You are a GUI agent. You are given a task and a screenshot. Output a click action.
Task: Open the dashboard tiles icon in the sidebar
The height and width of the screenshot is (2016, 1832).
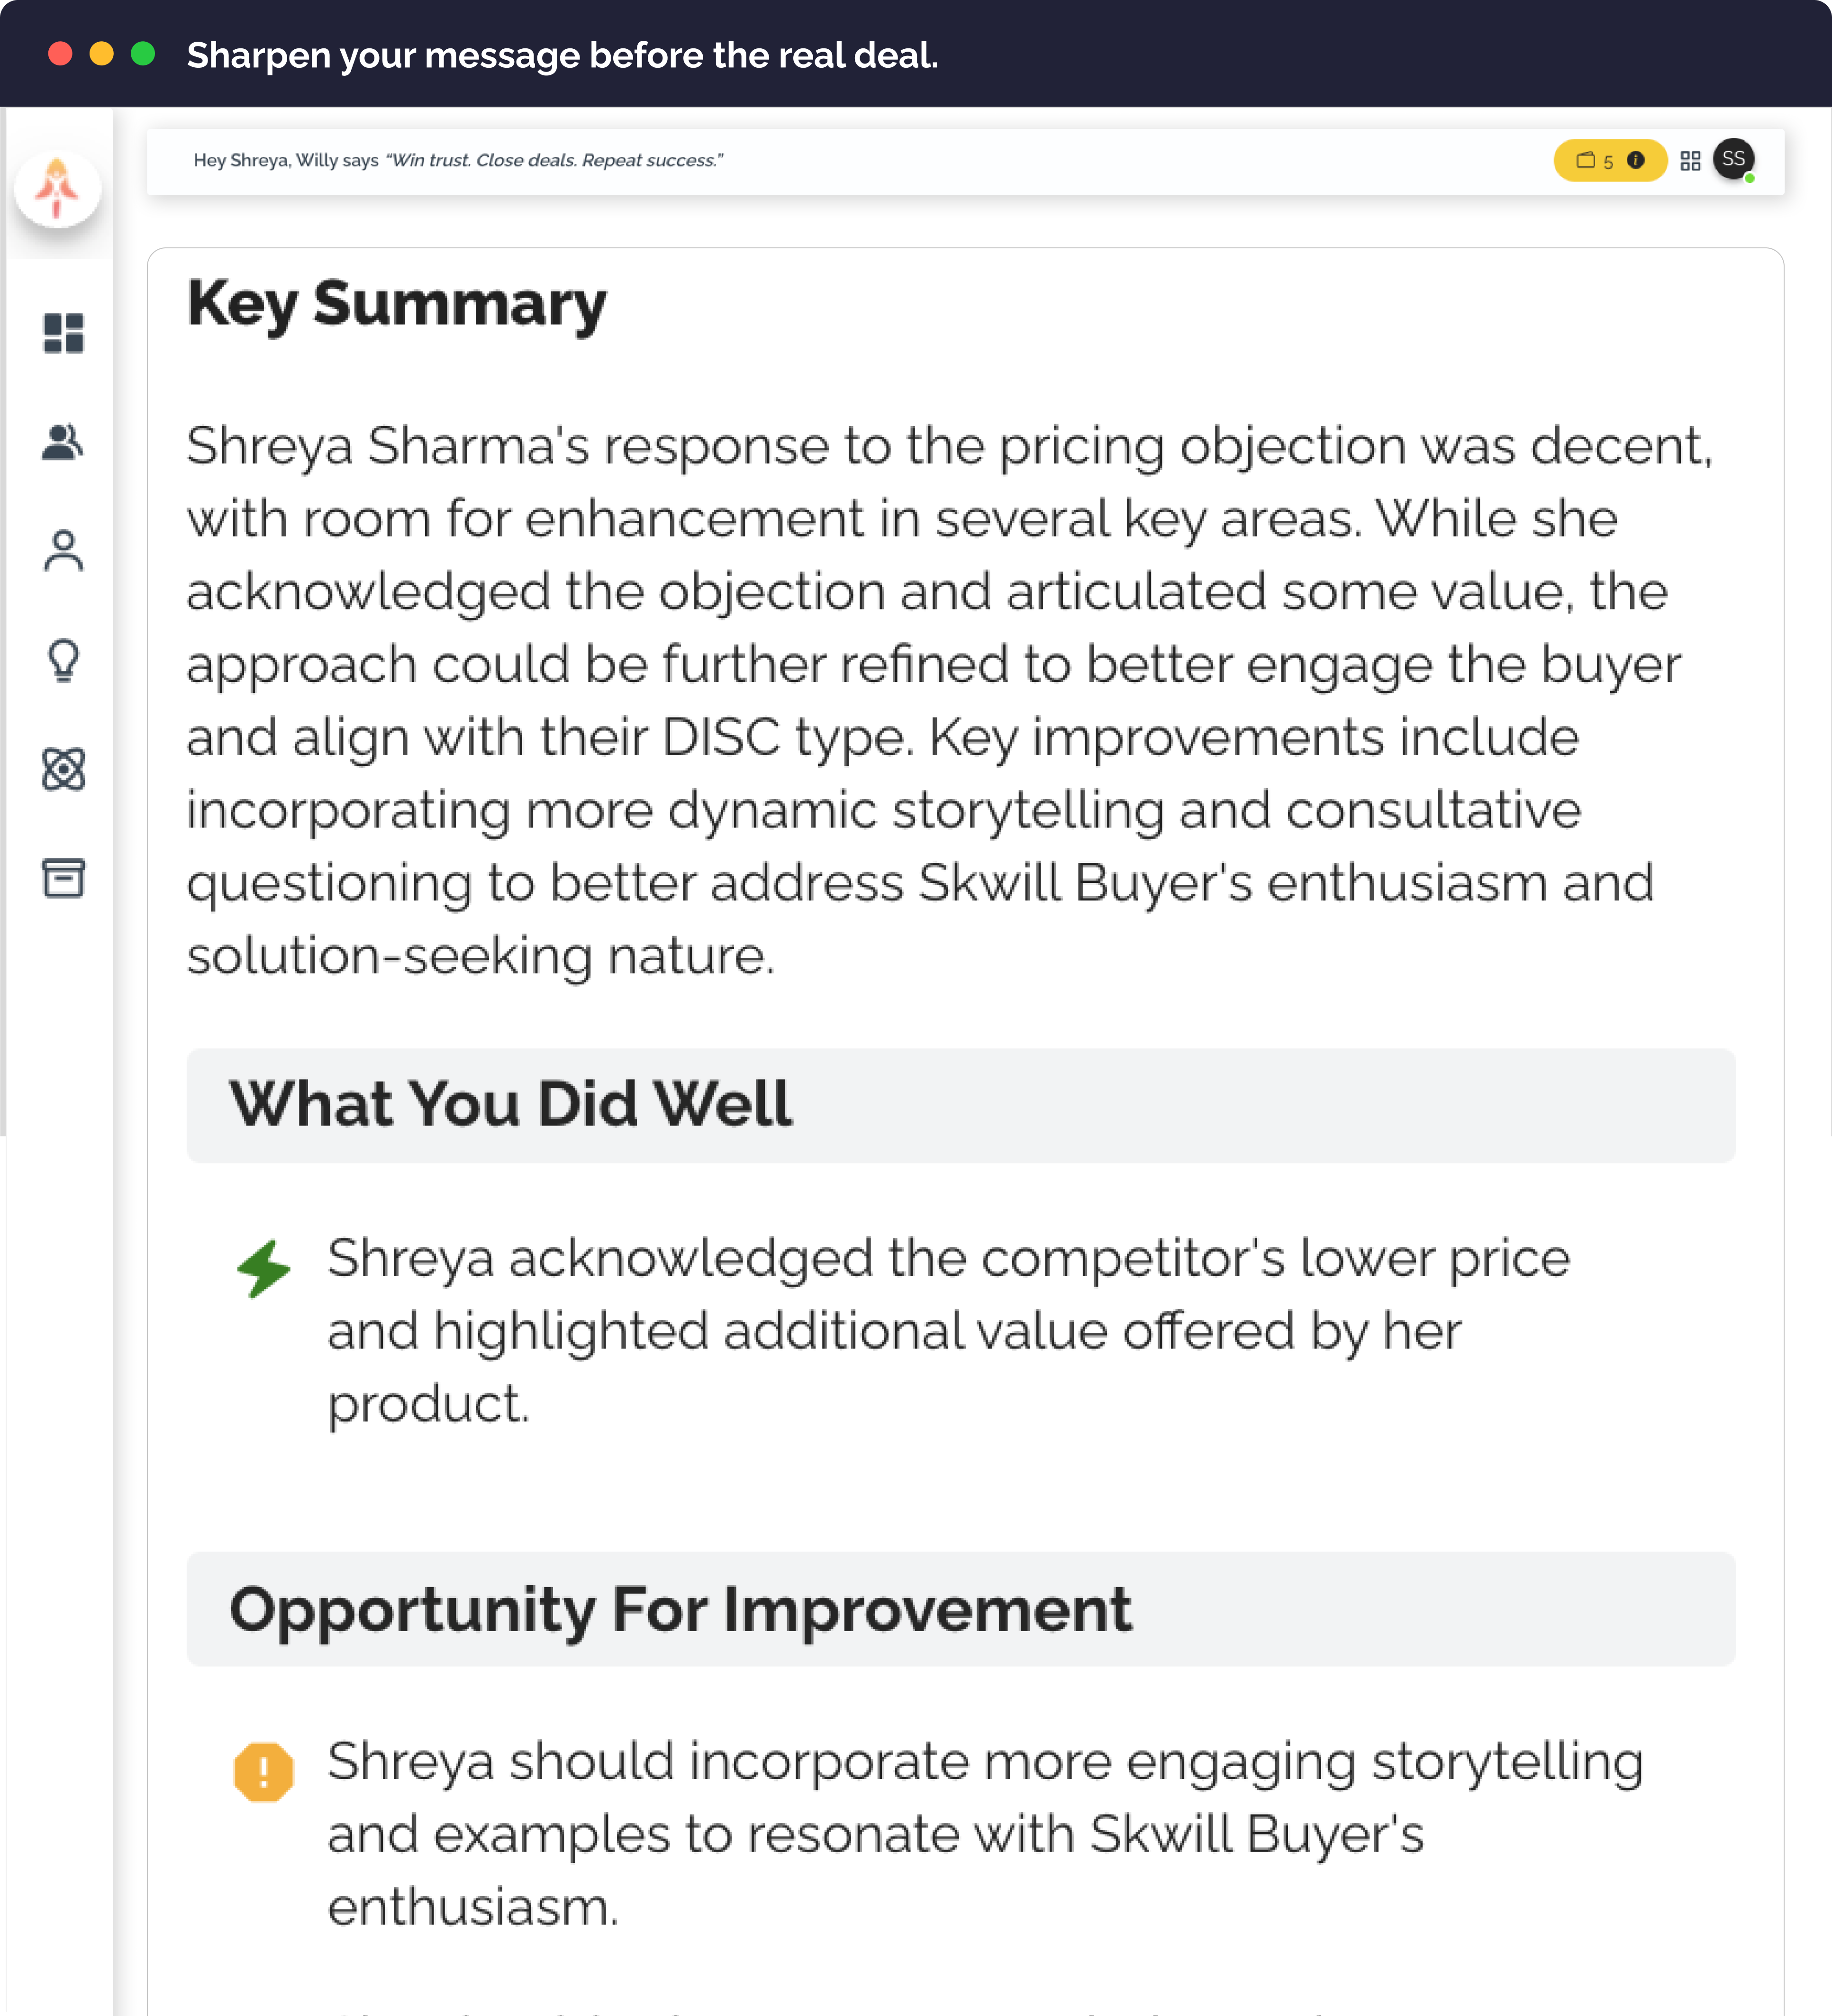[63, 333]
